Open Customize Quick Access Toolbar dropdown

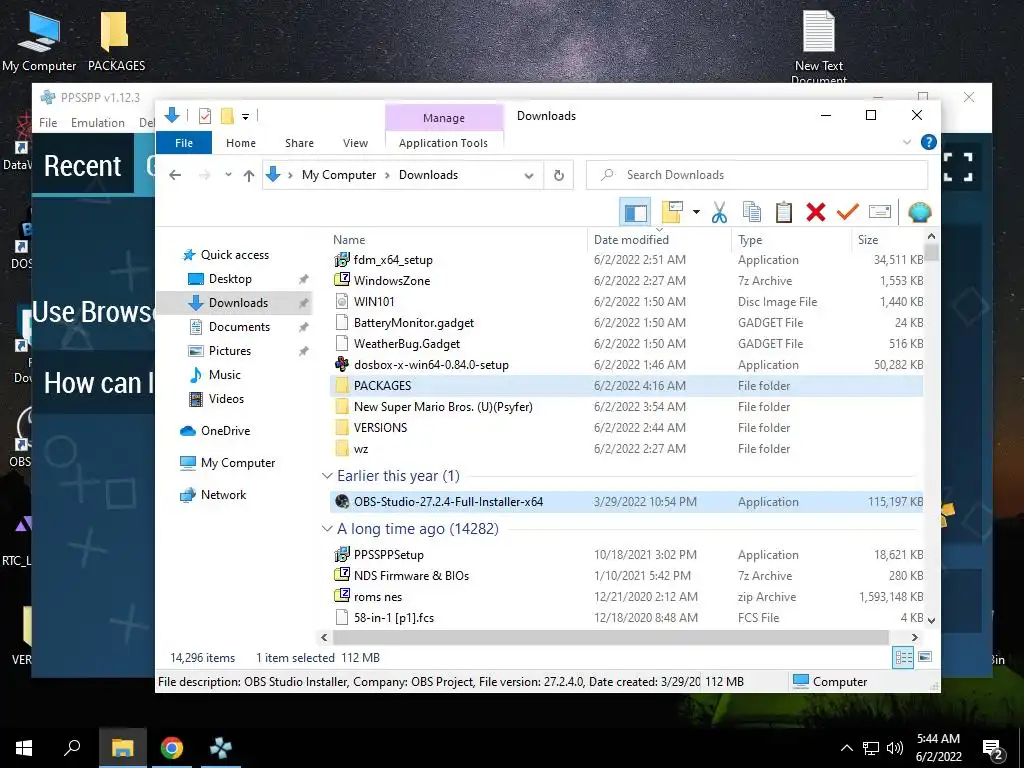(246, 117)
